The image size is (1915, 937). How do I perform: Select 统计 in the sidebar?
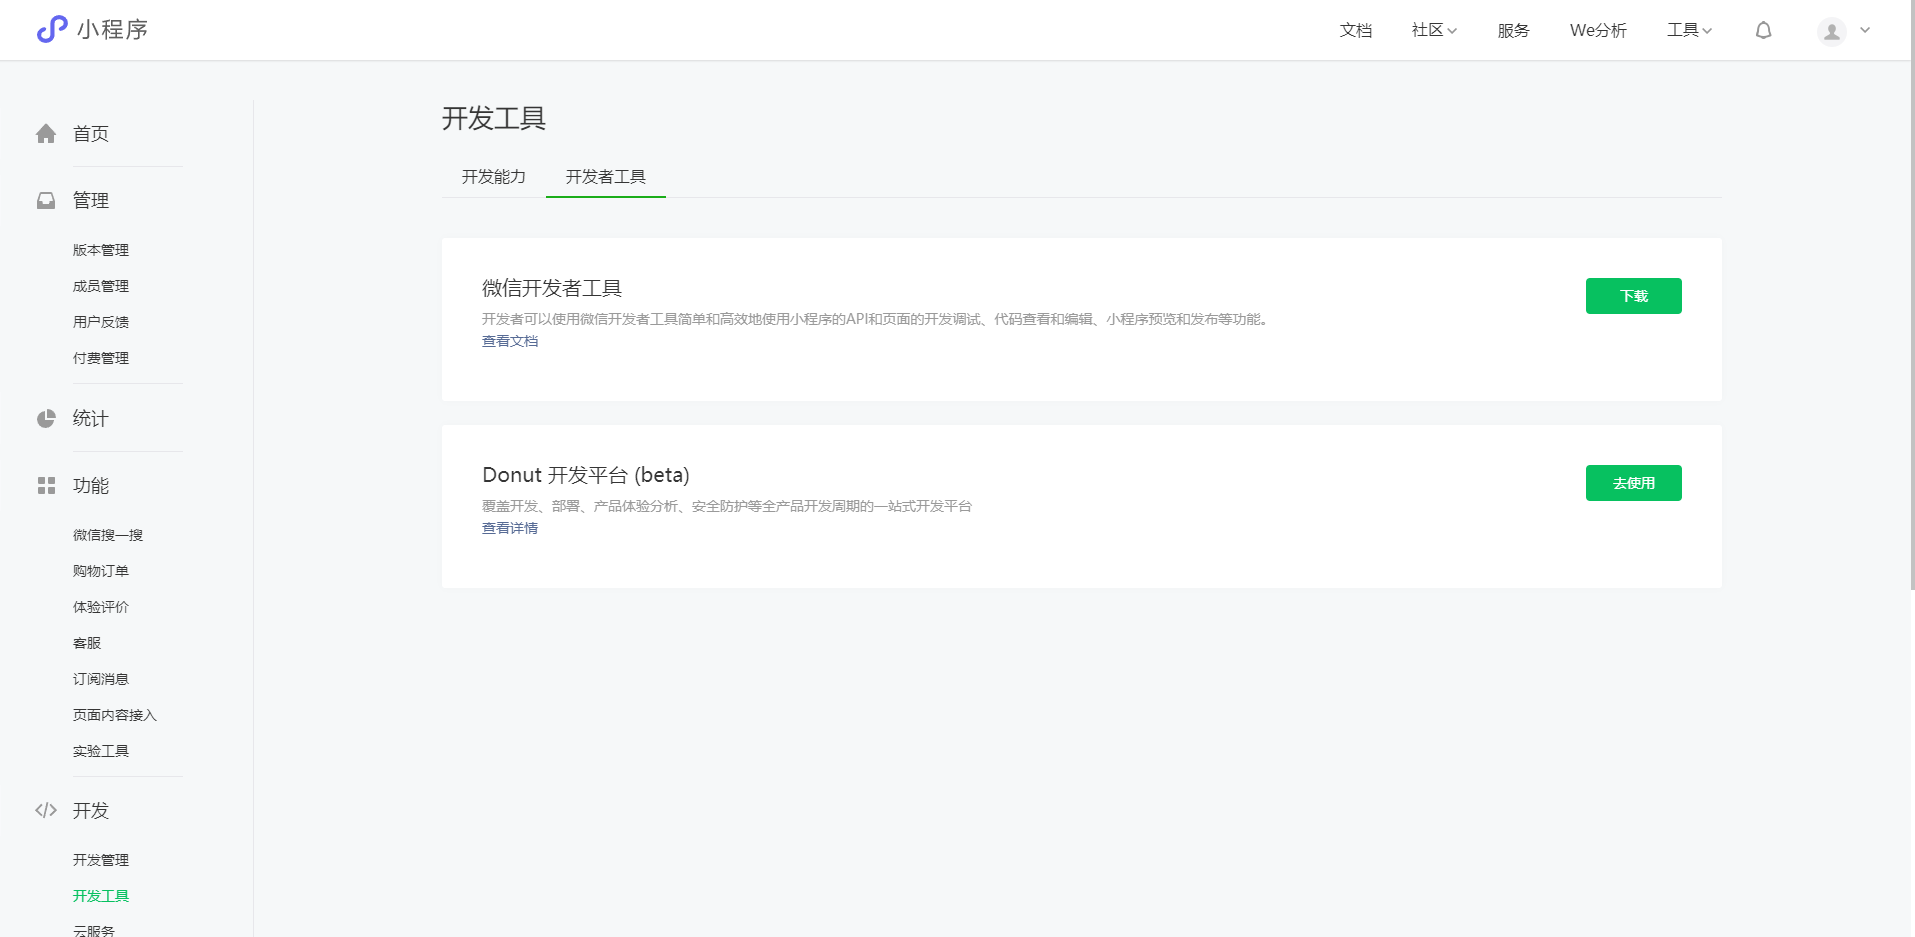pos(91,419)
